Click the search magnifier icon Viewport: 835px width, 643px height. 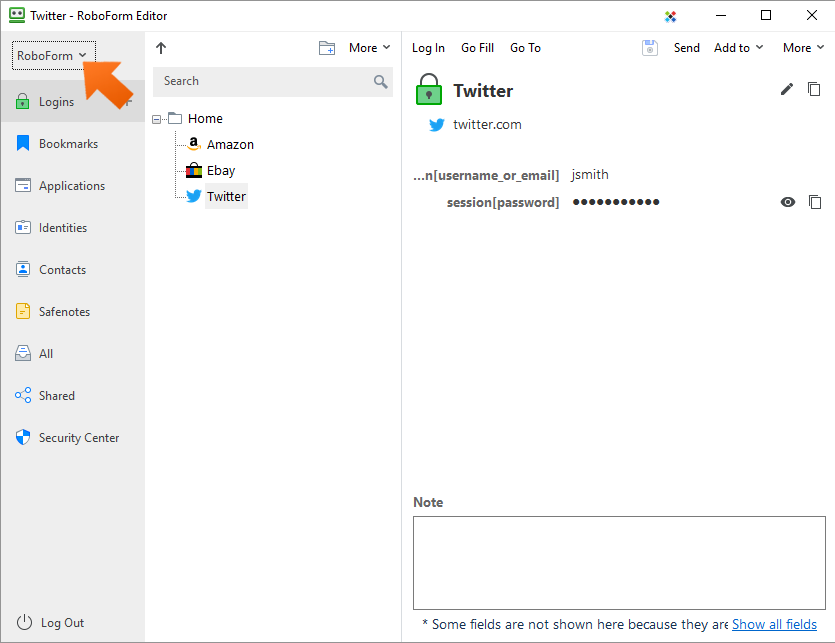click(381, 82)
